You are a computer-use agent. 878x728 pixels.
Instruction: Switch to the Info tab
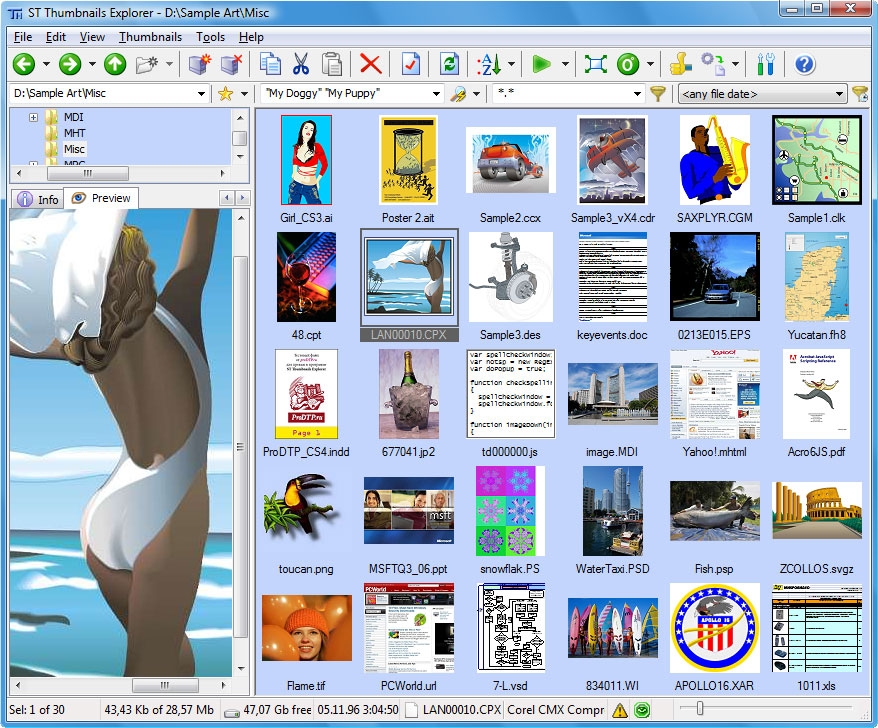[x=36, y=197]
